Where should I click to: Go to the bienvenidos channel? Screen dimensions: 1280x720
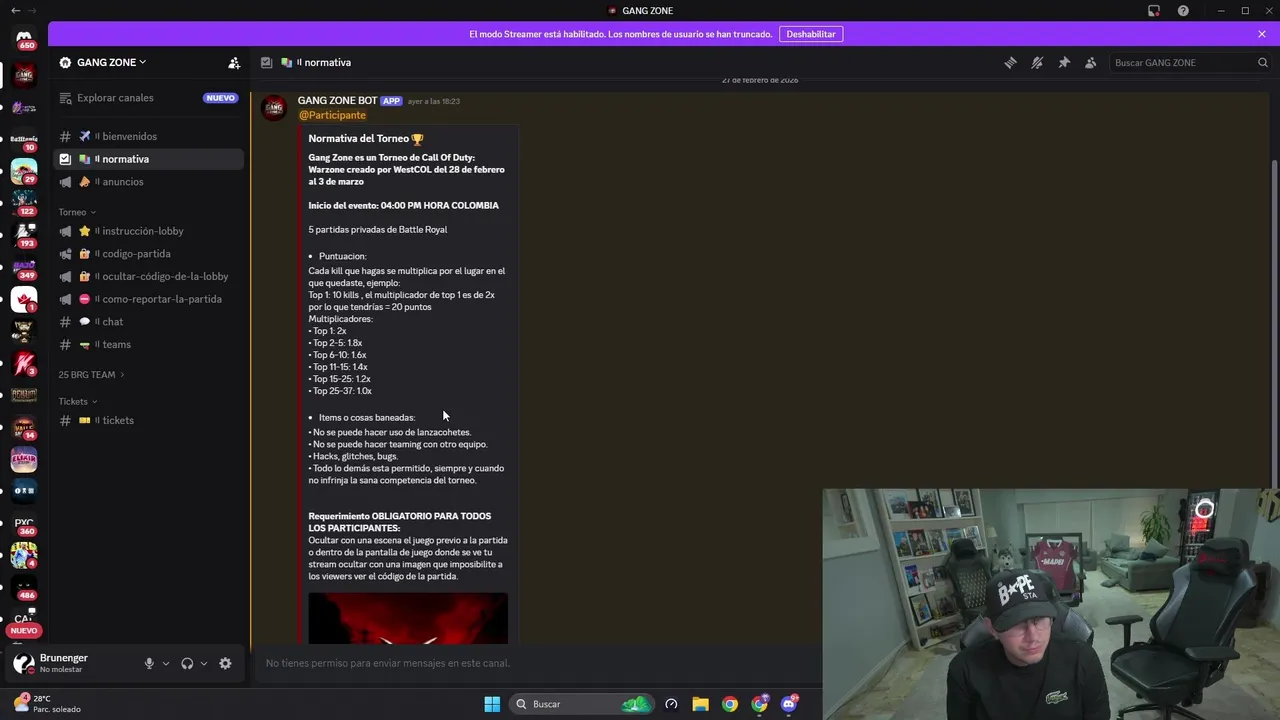click(148, 136)
